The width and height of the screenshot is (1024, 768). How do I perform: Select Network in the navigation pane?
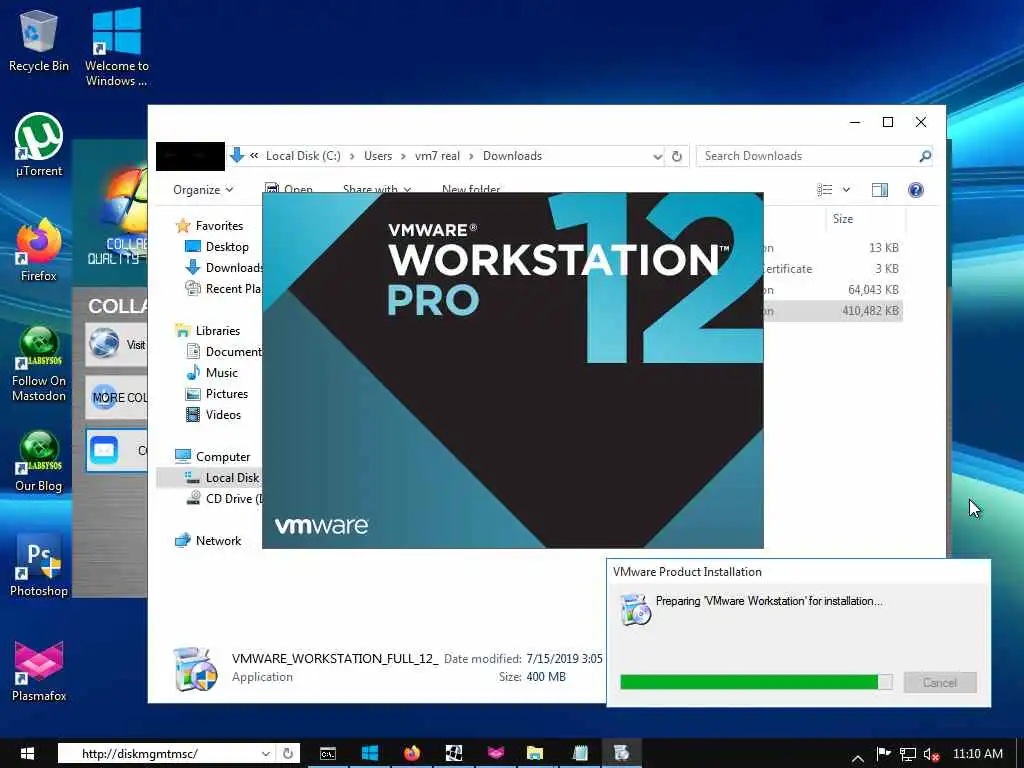coord(208,541)
